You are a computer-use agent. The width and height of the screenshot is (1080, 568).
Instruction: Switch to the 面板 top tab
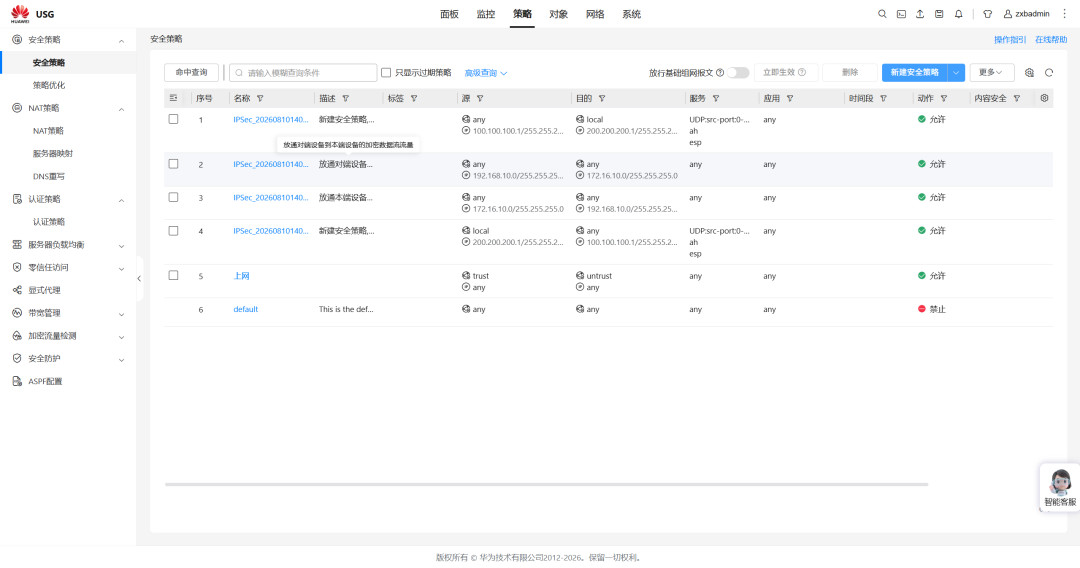(x=449, y=14)
